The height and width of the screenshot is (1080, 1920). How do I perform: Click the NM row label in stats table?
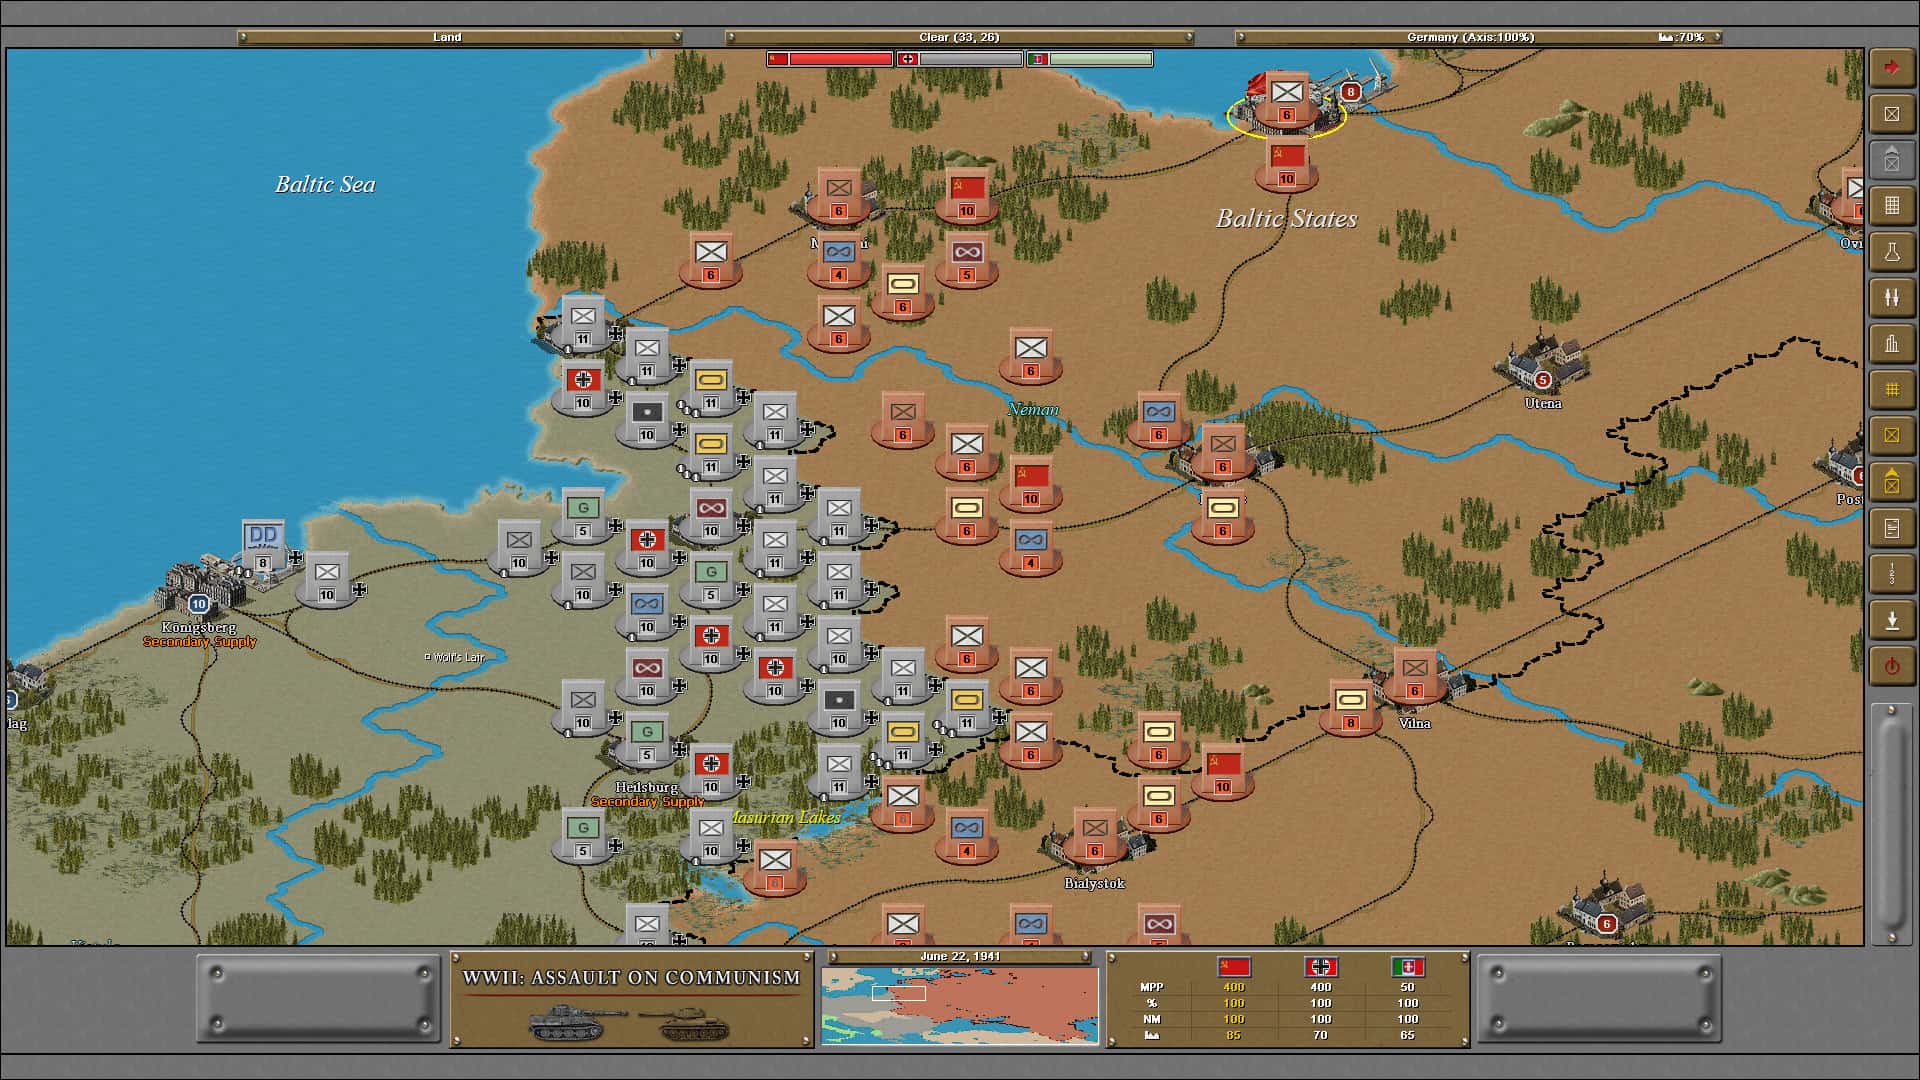[1151, 1019]
